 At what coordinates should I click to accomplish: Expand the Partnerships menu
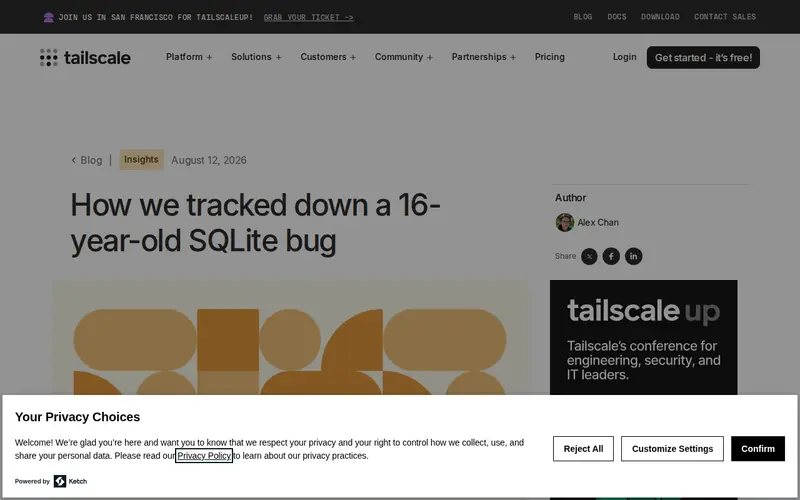[x=484, y=57]
